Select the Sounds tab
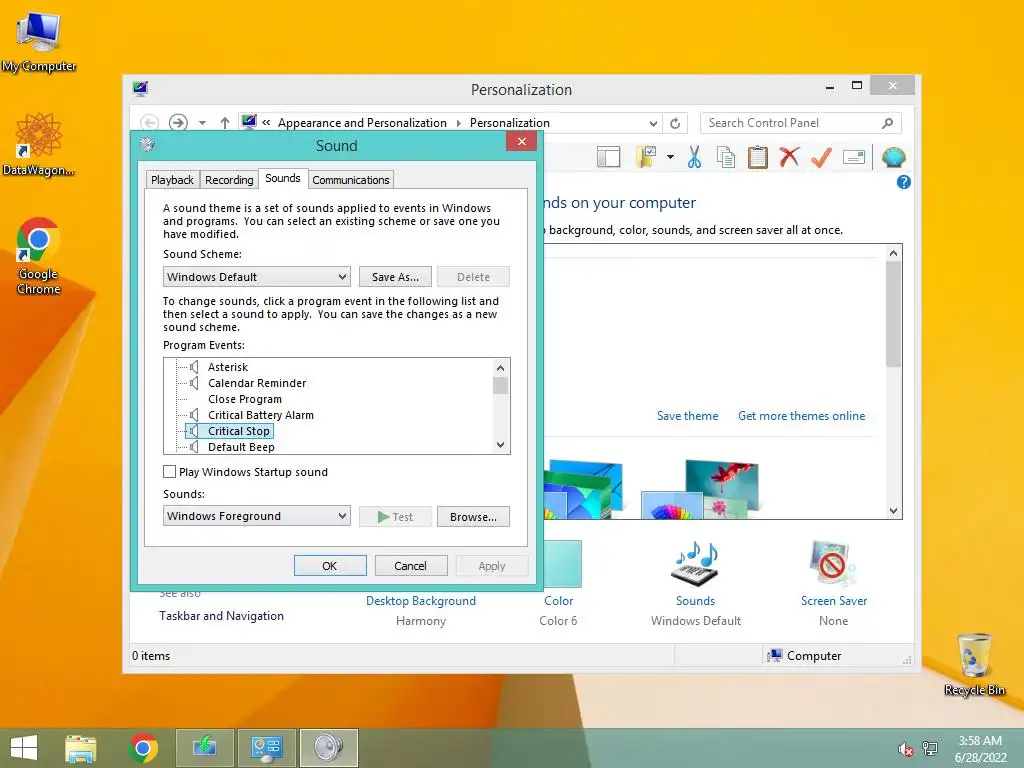This screenshot has height=768, width=1024. tap(283, 178)
